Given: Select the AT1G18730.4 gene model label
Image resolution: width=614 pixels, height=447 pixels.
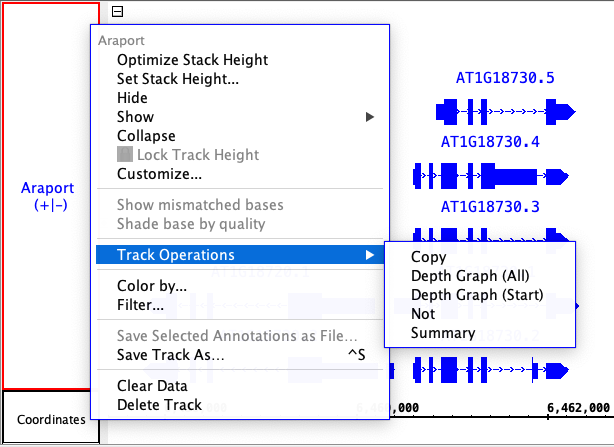Looking at the screenshot, I should [x=490, y=142].
